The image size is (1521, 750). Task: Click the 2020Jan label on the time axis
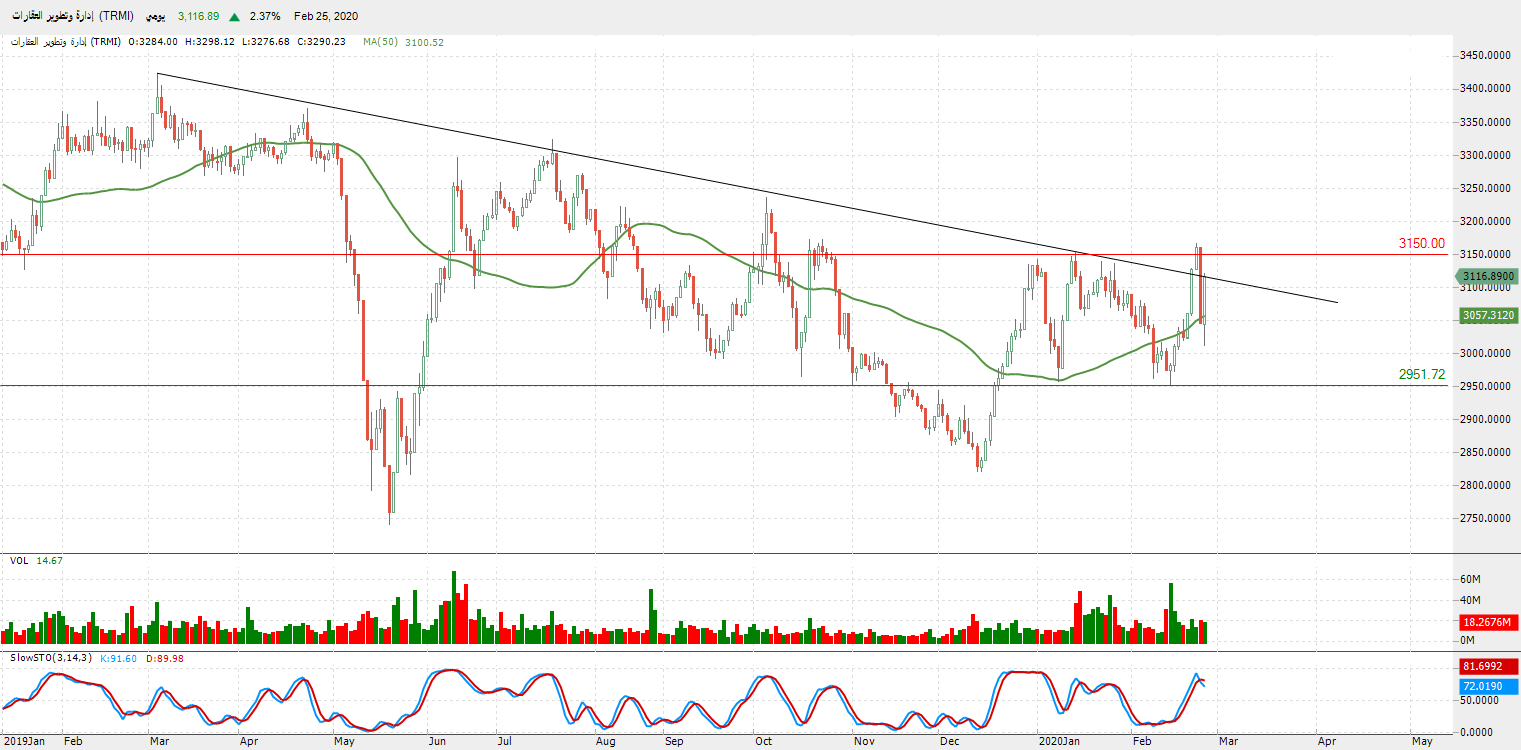pos(1059,742)
